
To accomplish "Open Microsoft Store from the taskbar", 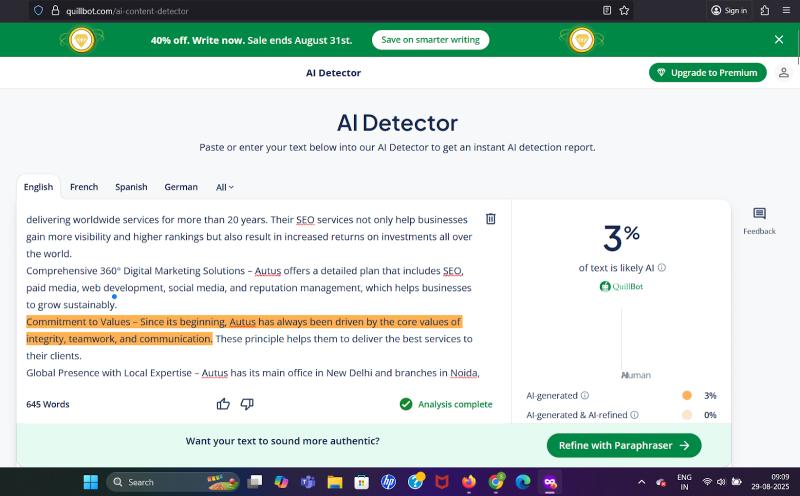I will (361, 482).
